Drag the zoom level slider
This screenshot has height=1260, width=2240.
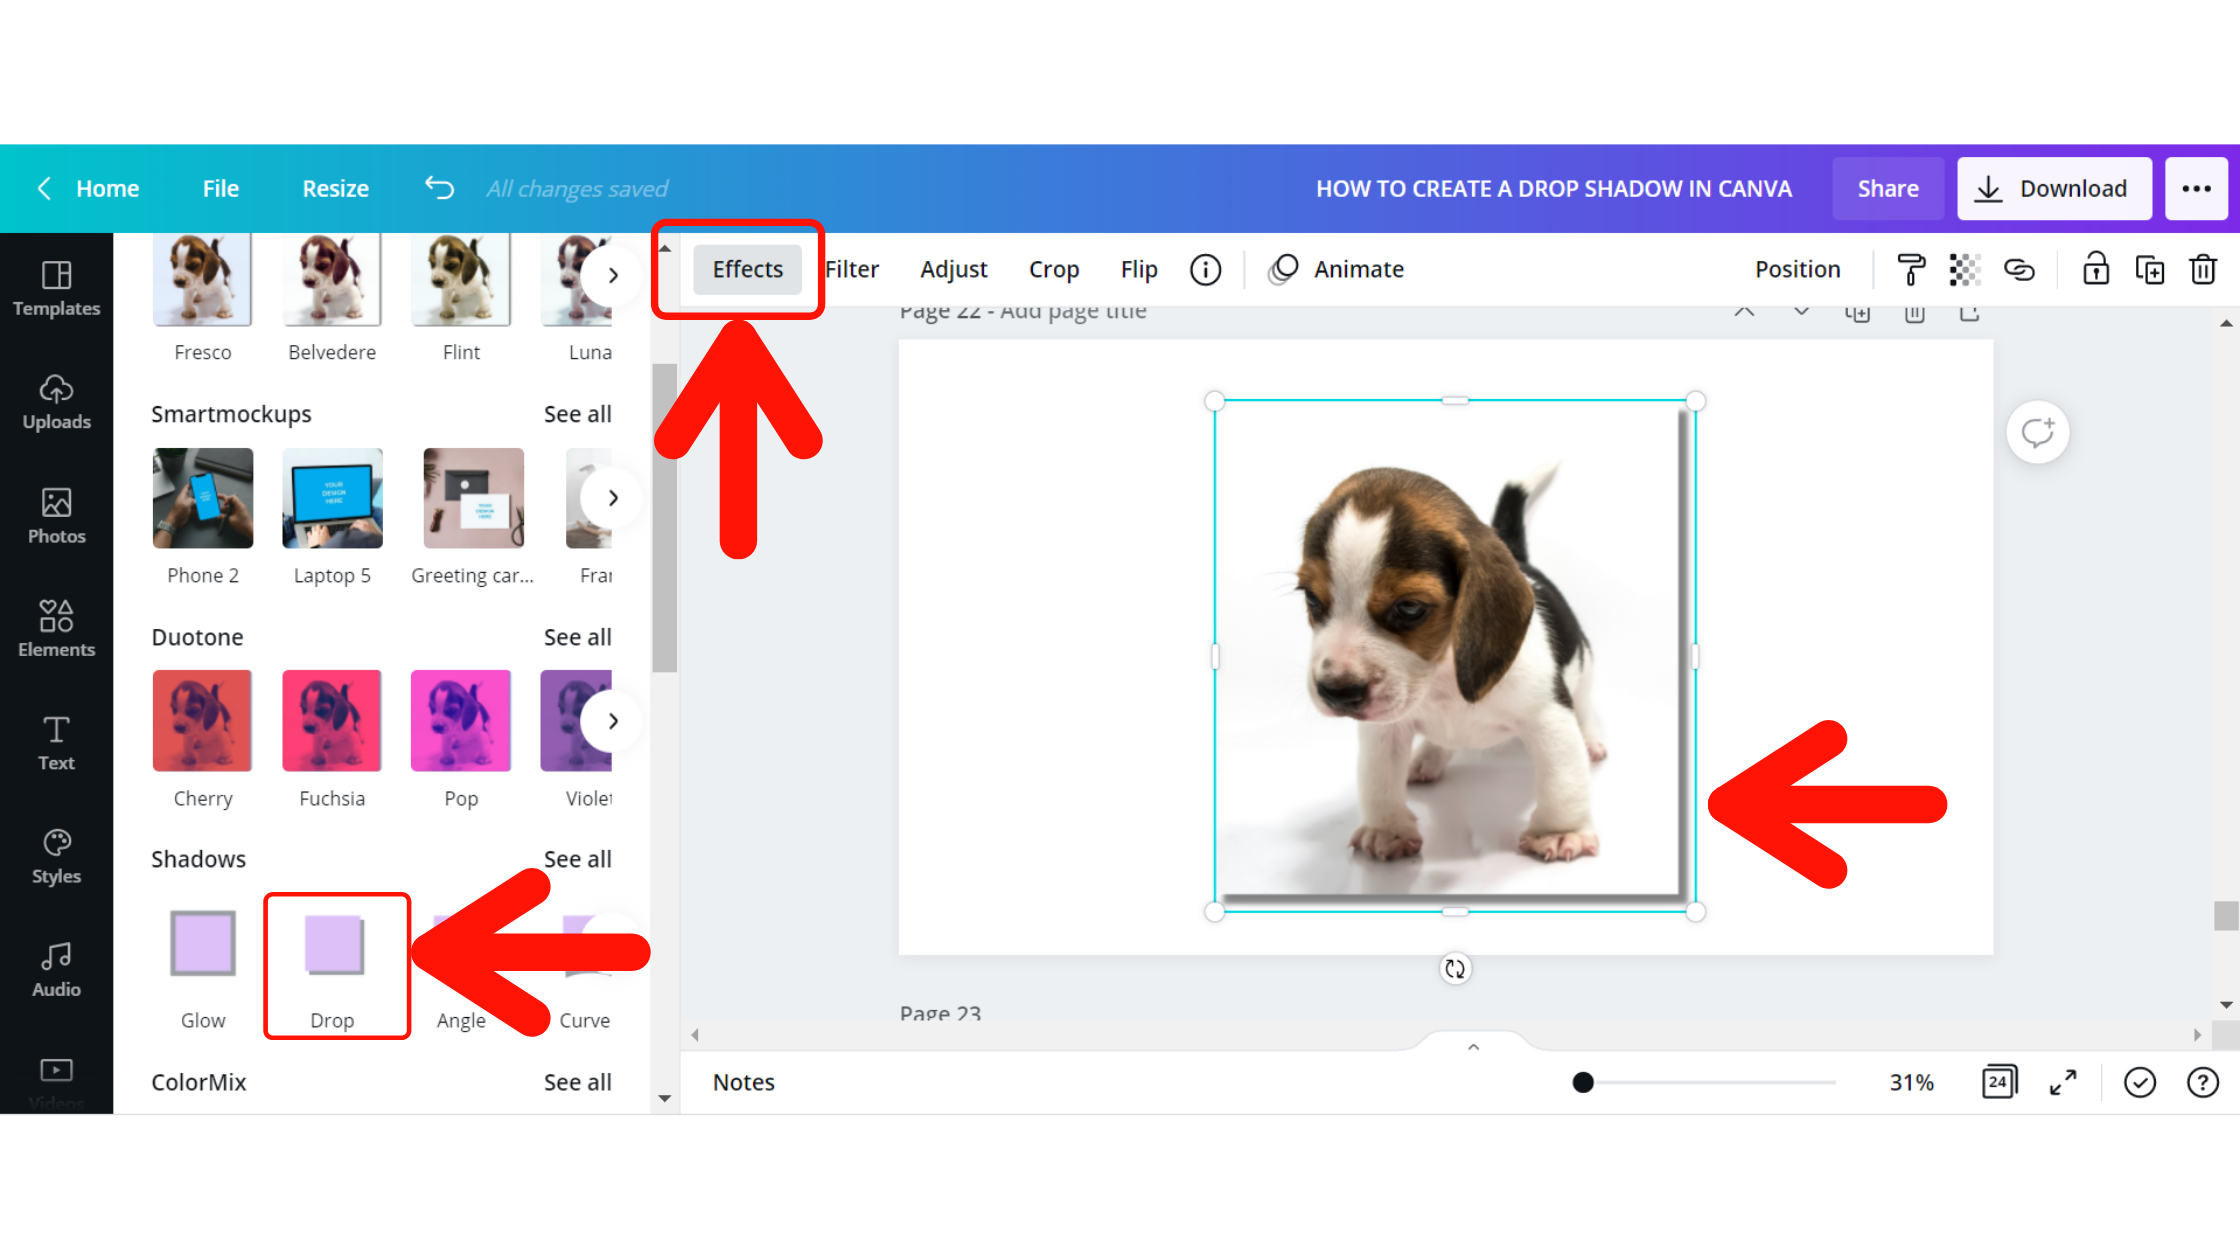pos(1582,1082)
